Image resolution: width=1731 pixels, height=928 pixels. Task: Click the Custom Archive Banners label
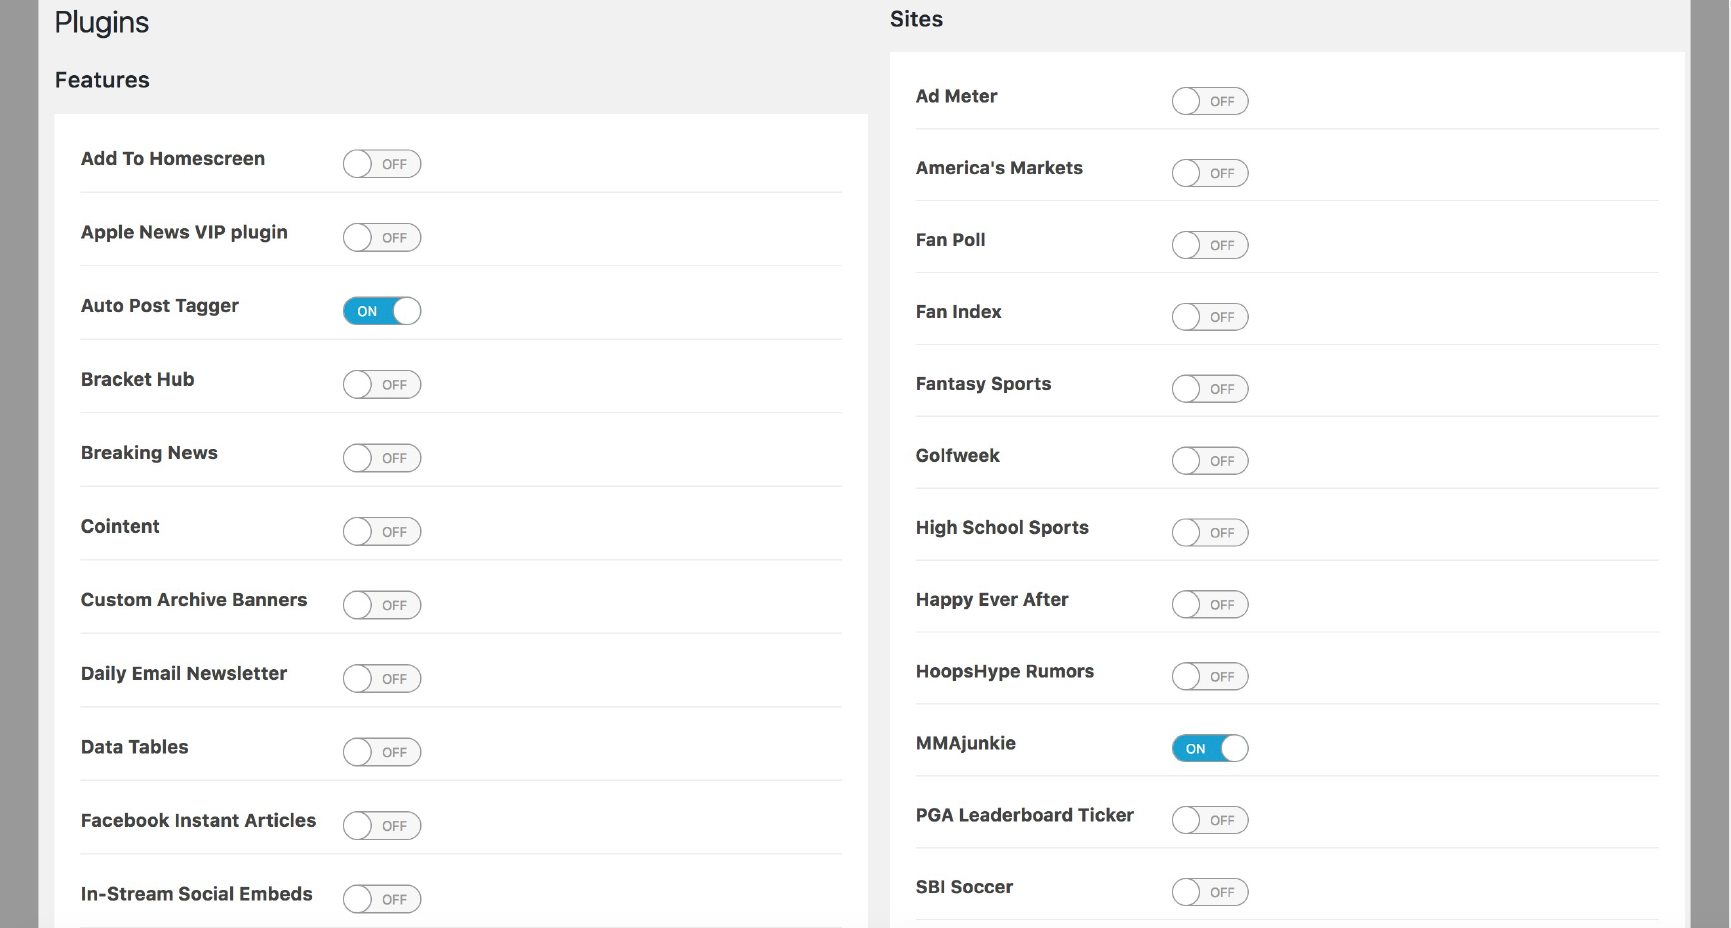click(194, 600)
